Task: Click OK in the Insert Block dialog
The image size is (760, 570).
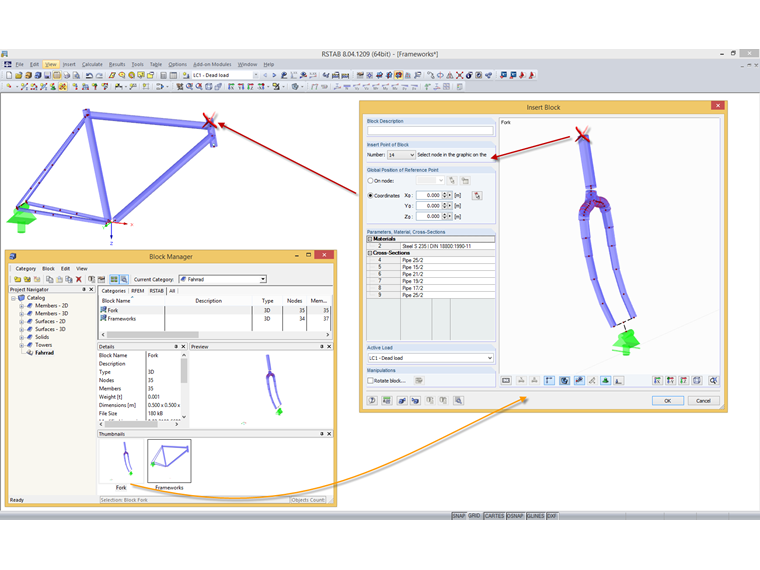Action: (667, 400)
